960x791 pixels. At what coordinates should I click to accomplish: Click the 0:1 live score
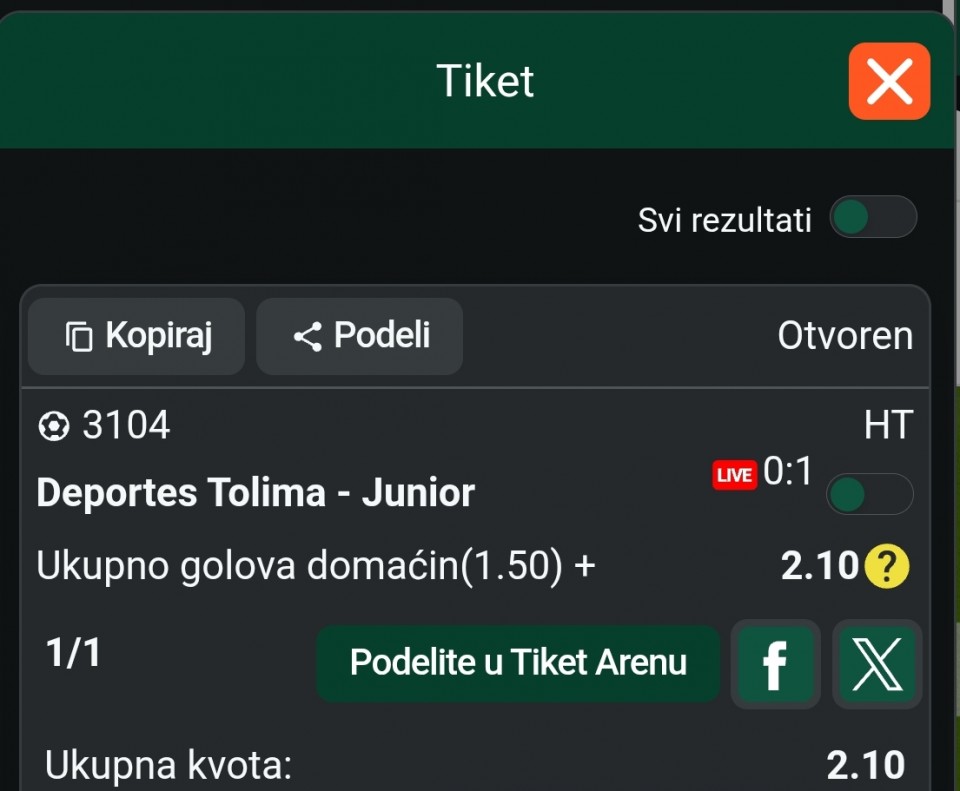788,471
